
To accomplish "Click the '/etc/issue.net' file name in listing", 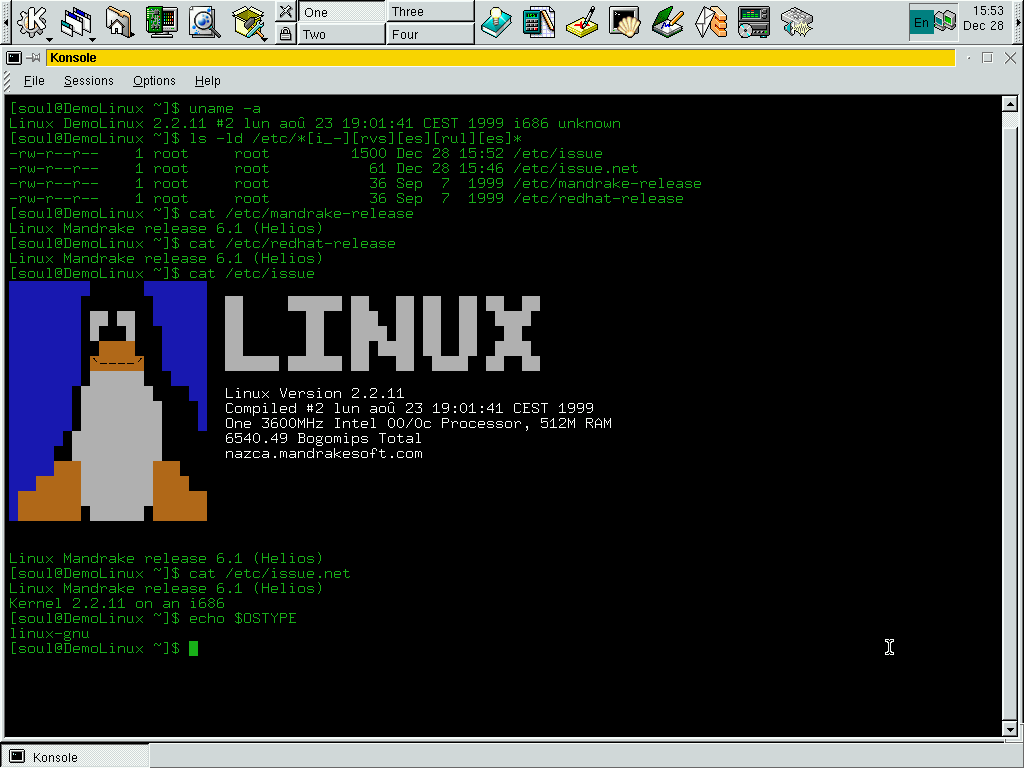I will (x=575, y=168).
